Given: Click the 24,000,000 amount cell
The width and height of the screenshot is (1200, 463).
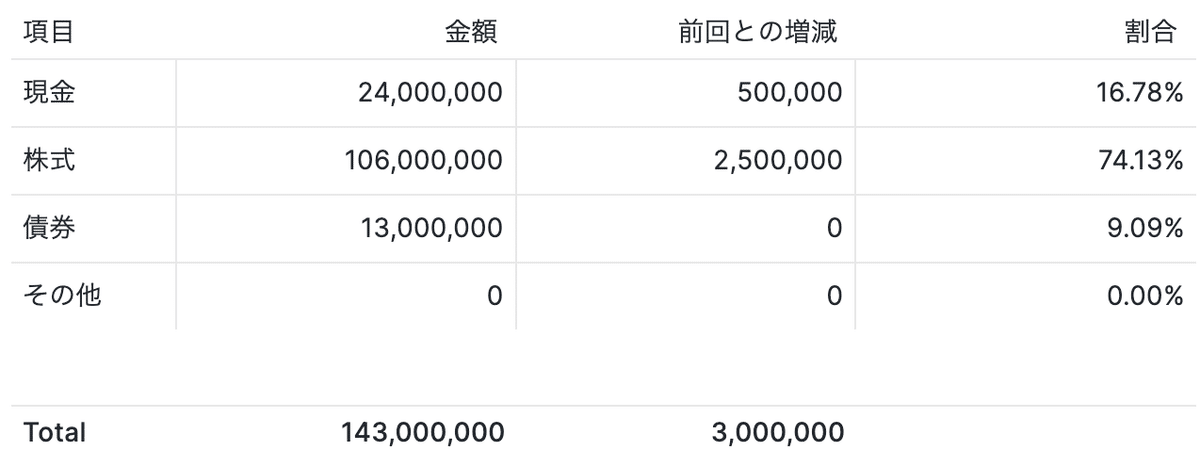Looking at the screenshot, I should [x=430, y=93].
